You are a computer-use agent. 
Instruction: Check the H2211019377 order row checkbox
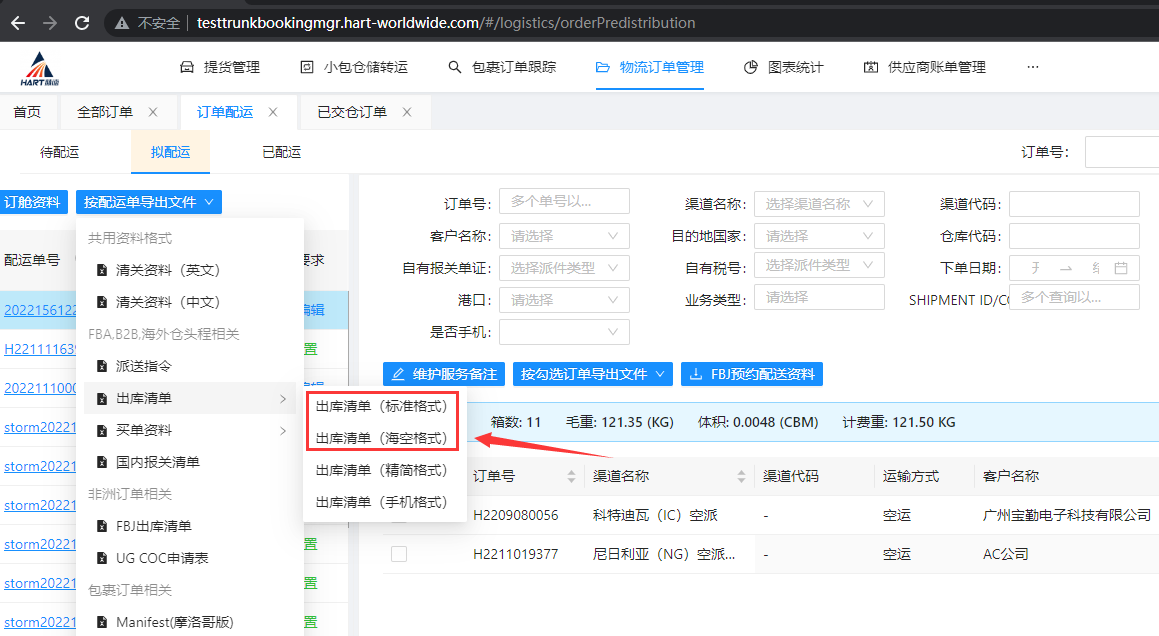399,554
